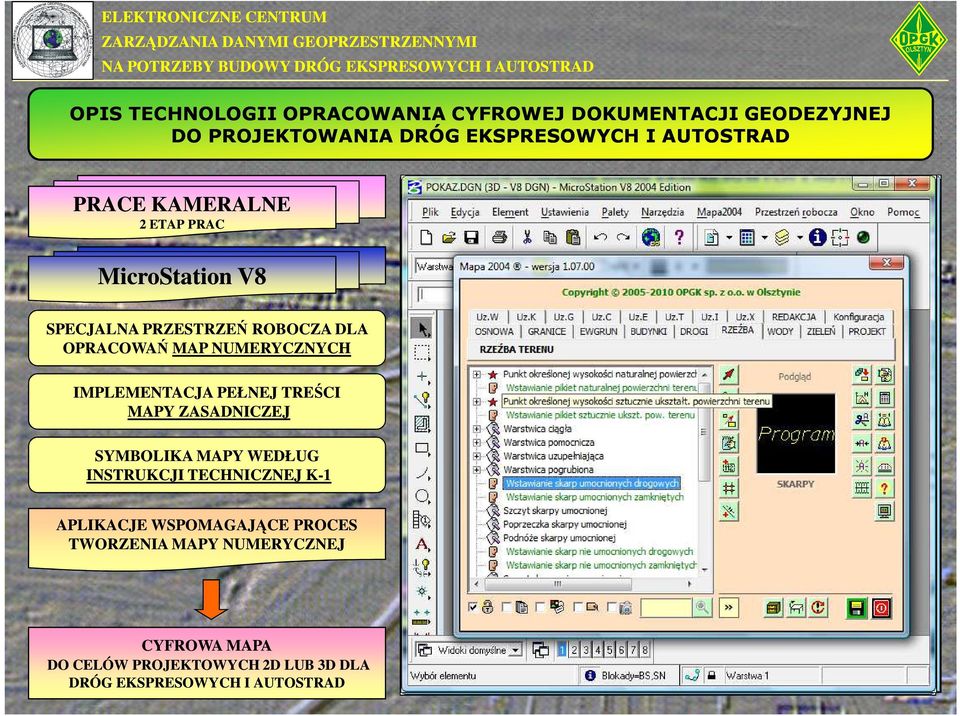The image size is (960, 716).
Task: Expand Punkt określonej wysokości sztucznie node
Action: [x=477, y=402]
